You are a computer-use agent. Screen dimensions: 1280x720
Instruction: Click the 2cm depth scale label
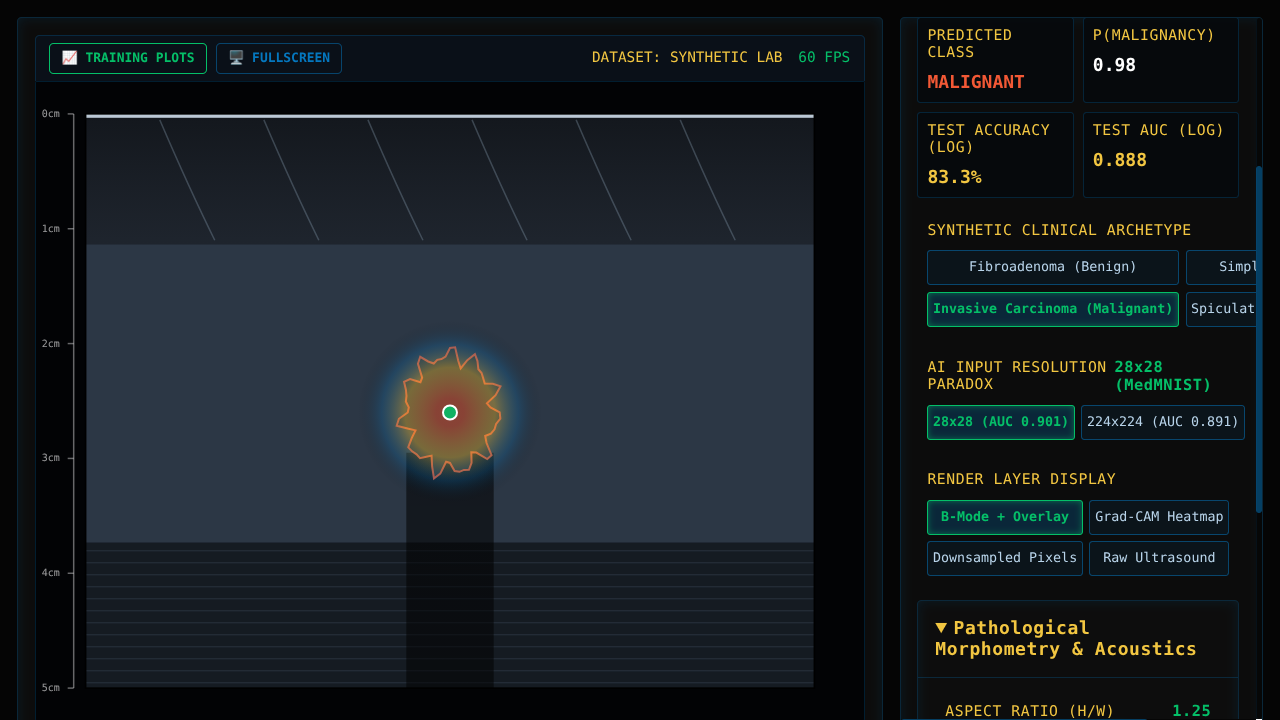(x=51, y=344)
